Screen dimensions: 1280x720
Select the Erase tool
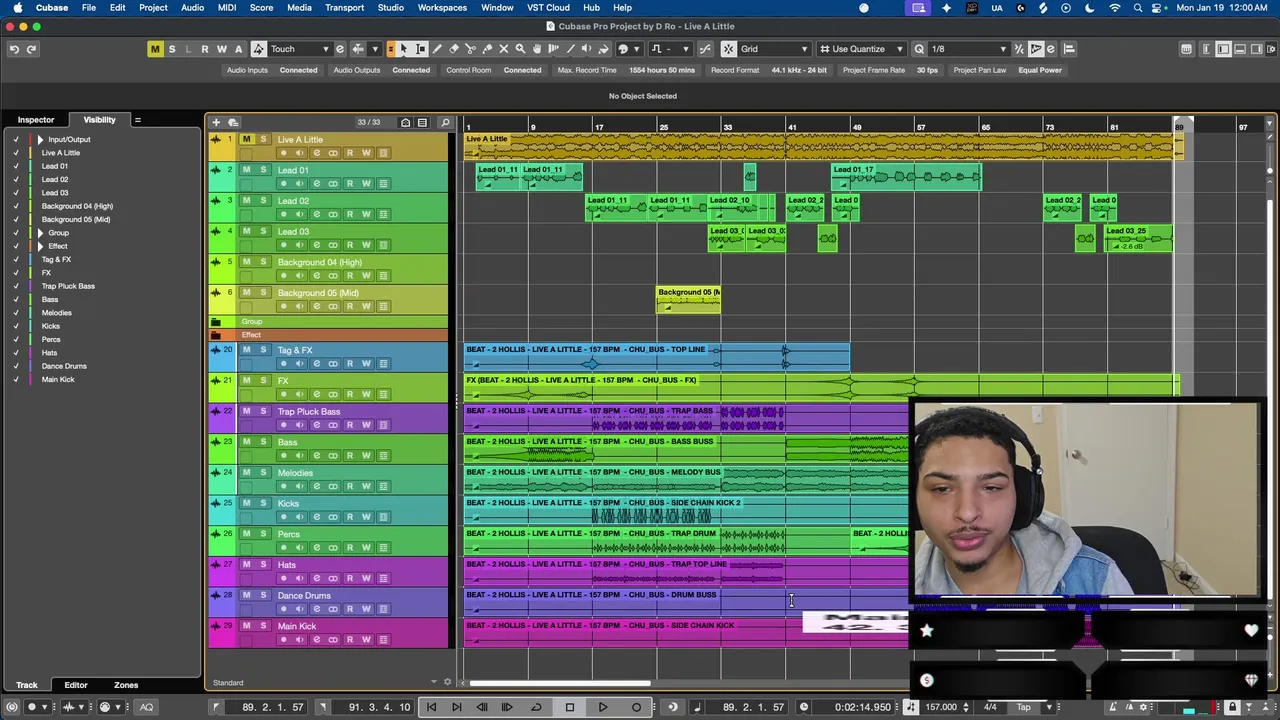pos(454,49)
